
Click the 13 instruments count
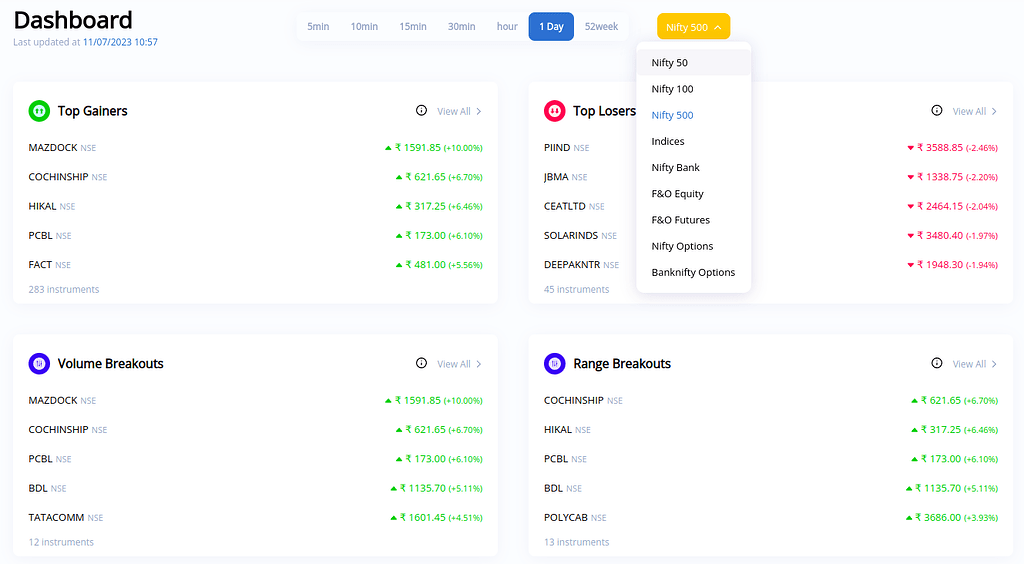(x=577, y=542)
